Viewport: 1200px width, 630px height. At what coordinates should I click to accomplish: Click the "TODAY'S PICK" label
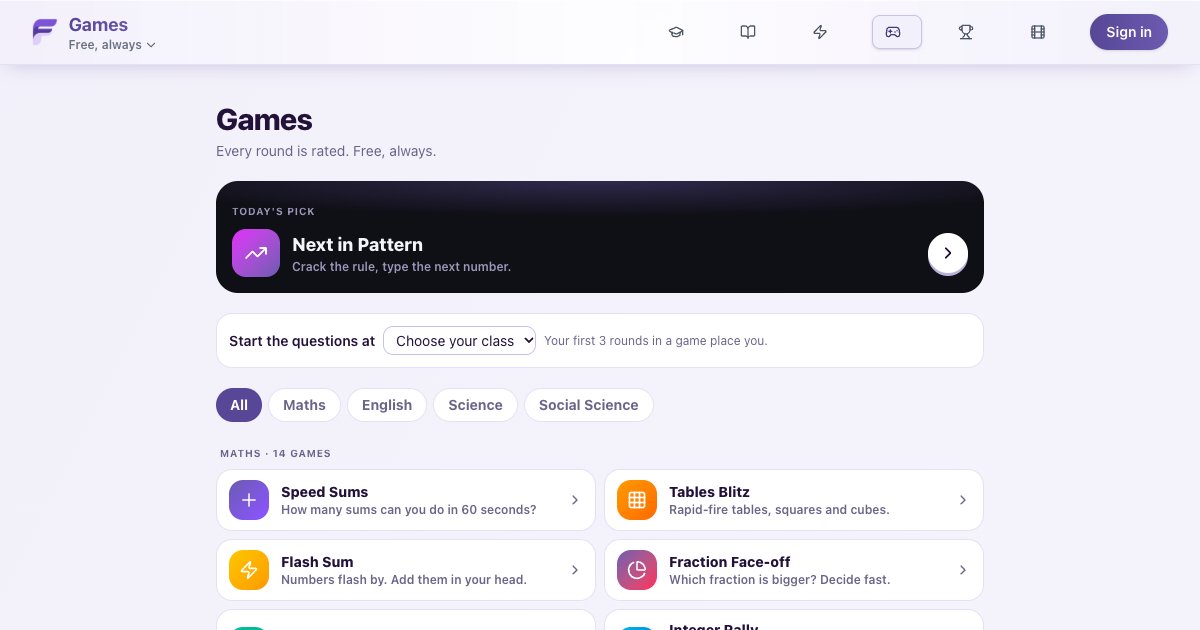point(273,212)
